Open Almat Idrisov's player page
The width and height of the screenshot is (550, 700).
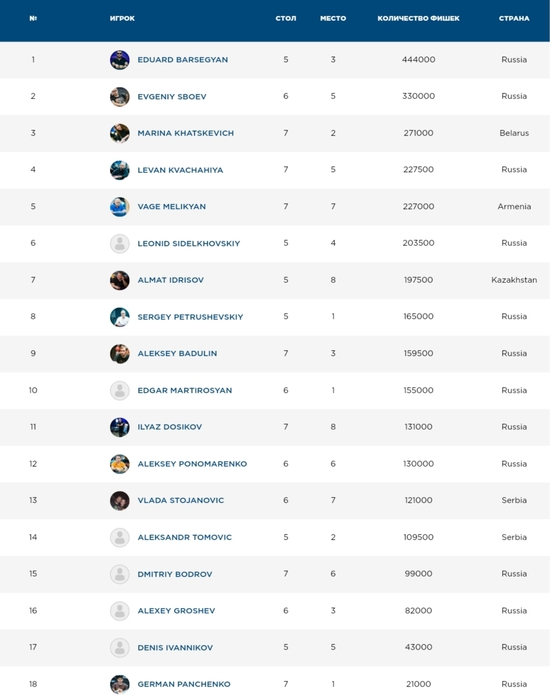click(171, 280)
